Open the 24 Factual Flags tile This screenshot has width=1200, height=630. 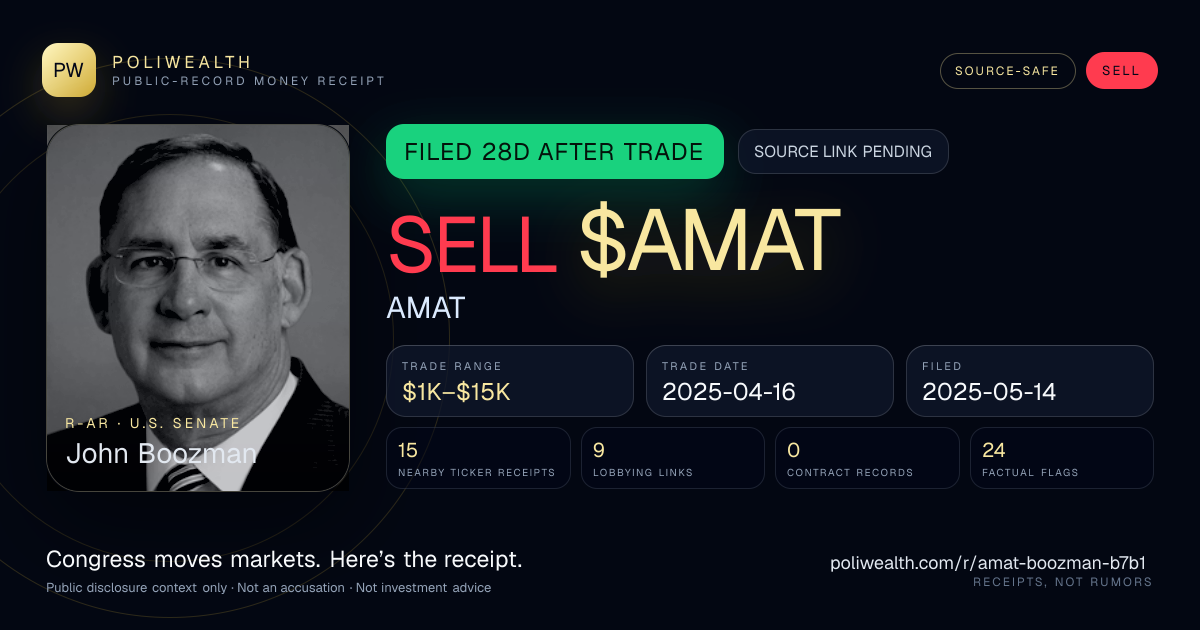[x=1061, y=458]
